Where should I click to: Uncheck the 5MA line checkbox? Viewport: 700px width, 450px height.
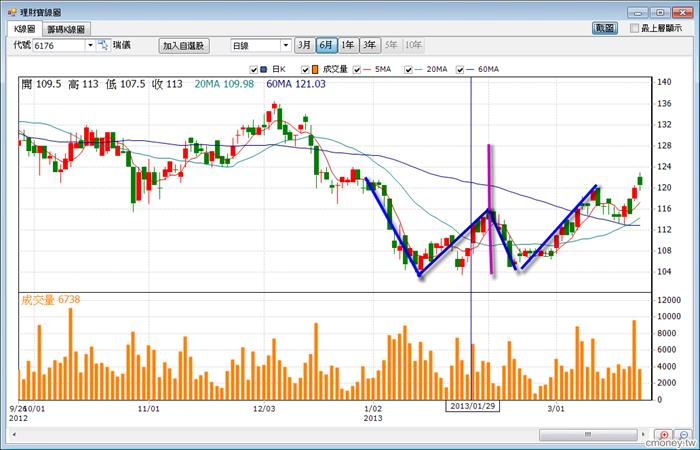tap(358, 70)
